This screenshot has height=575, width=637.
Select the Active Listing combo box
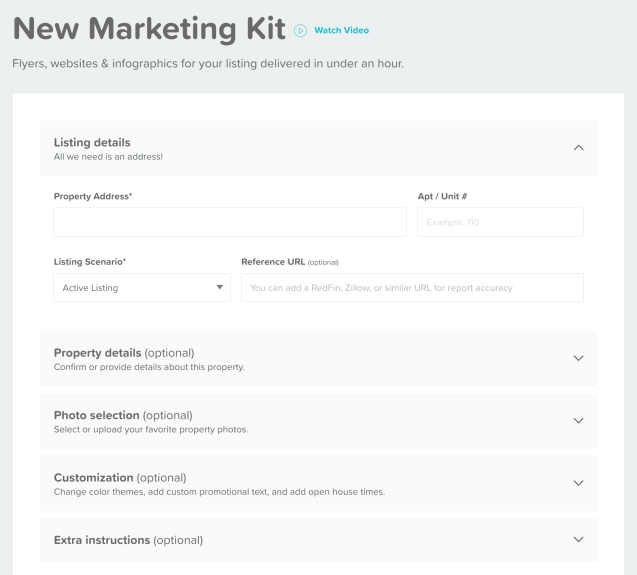pos(142,287)
